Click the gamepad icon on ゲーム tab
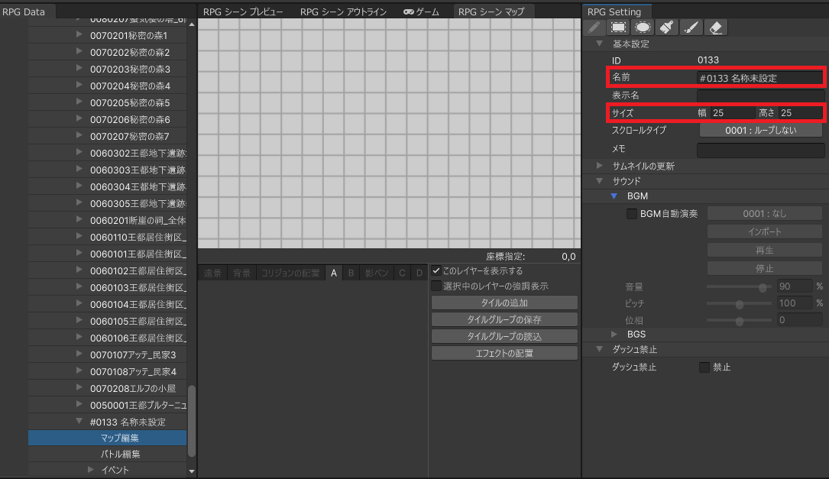Image resolution: width=829 pixels, height=479 pixels. [408, 12]
